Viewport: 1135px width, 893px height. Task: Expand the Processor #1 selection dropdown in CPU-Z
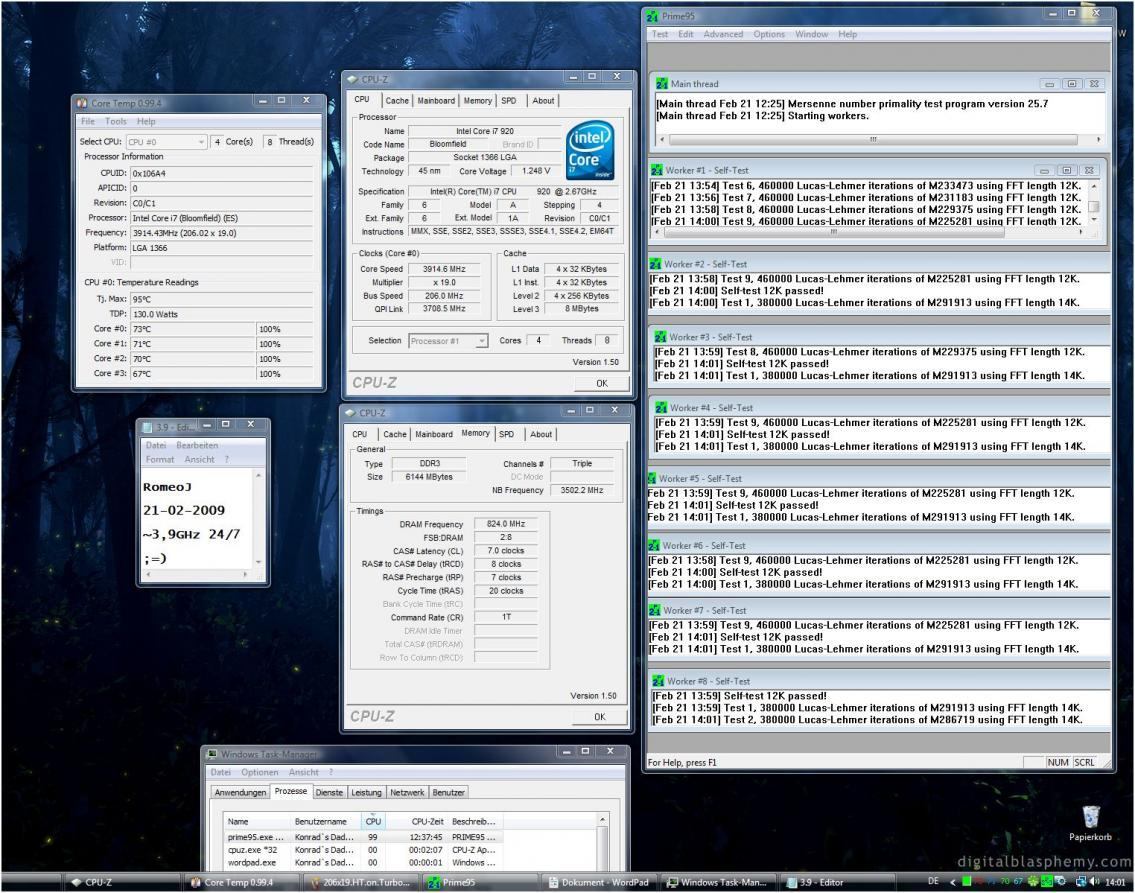click(x=448, y=341)
